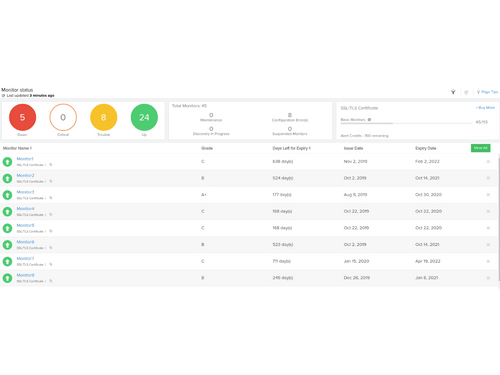Click Monitor3's green up status icon
Image resolution: width=500 pixels, height=375 pixels.
(7, 195)
